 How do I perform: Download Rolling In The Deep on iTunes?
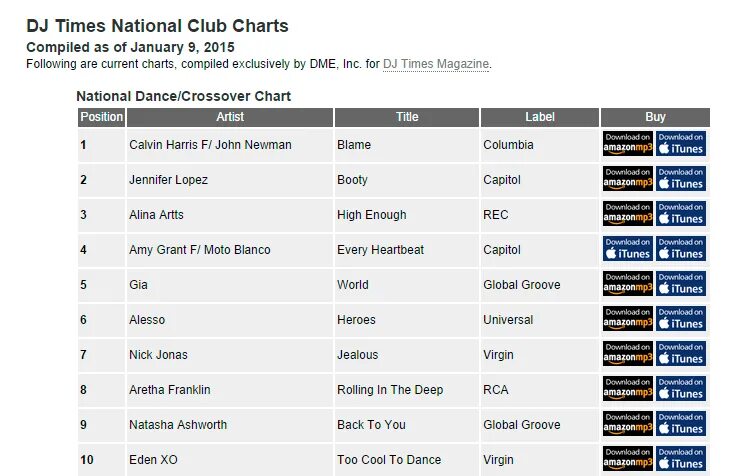point(681,388)
